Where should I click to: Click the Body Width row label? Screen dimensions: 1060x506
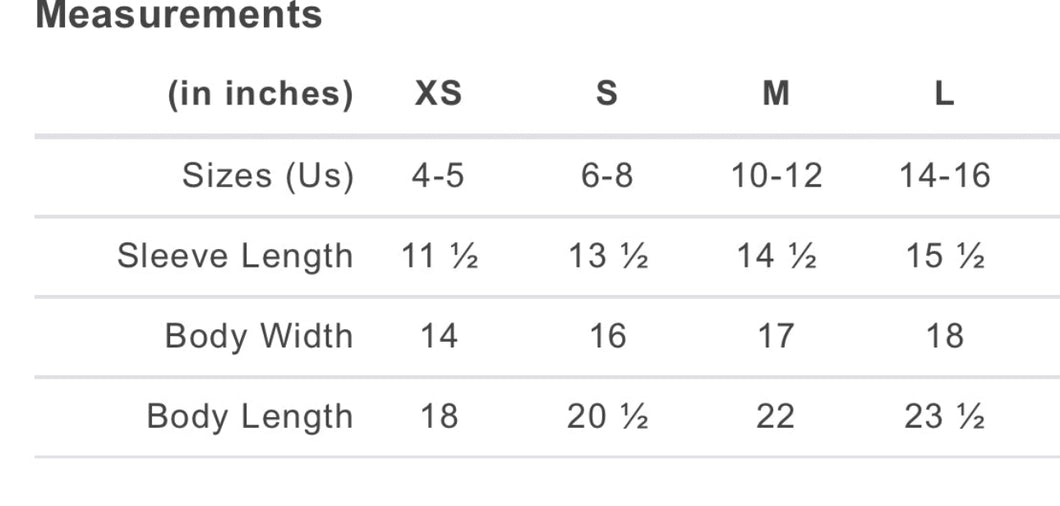coord(259,336)
